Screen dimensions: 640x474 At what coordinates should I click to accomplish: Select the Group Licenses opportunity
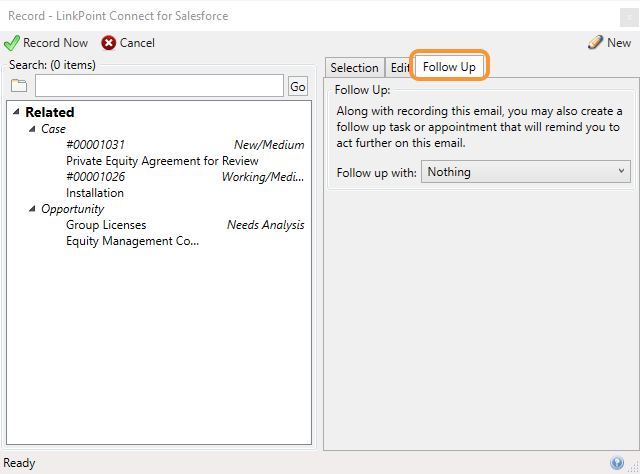[x=106, y=225]
